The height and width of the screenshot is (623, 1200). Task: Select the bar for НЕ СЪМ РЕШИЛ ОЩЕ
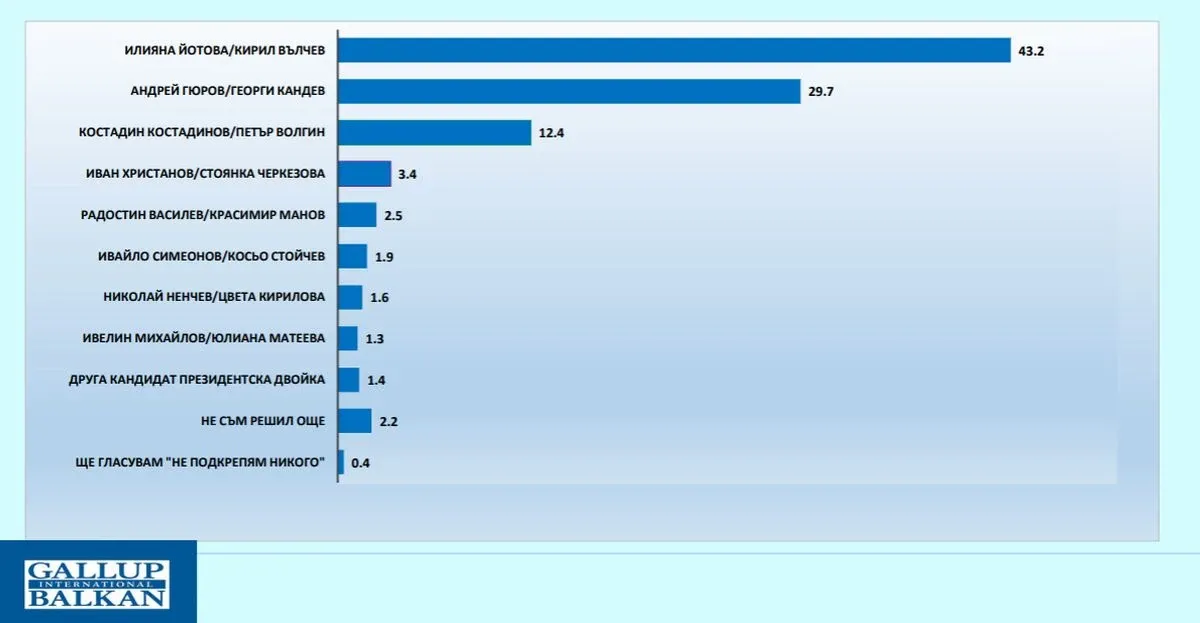(355, 420)
